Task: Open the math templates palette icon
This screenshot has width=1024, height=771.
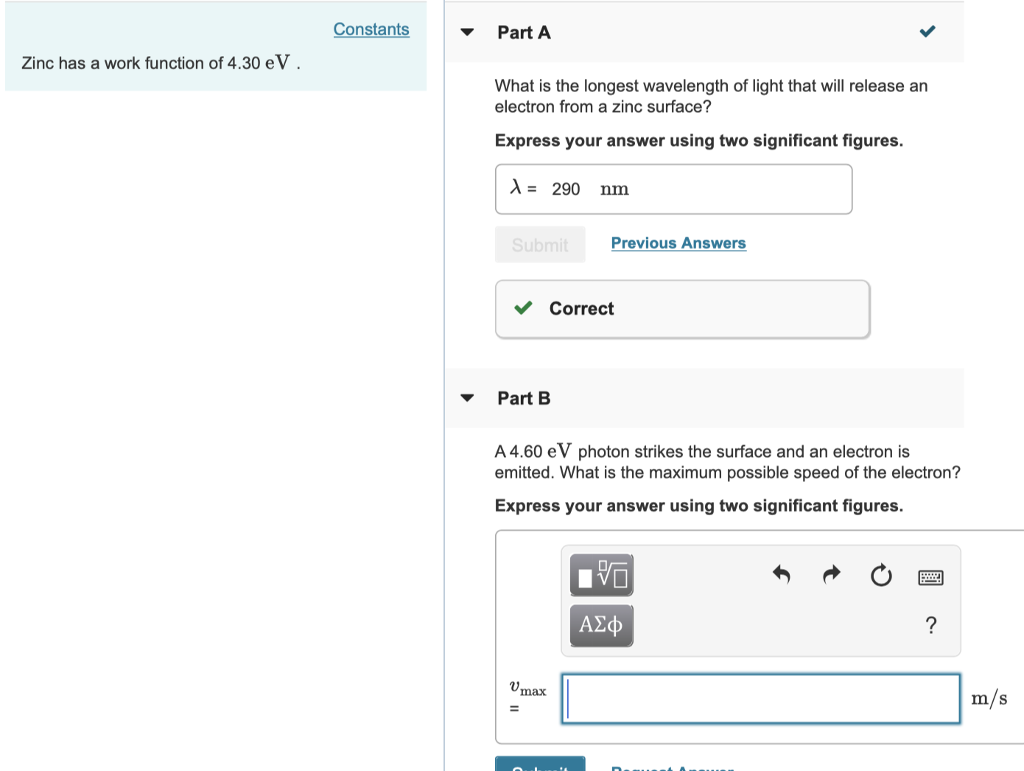Action: [601, 575]
